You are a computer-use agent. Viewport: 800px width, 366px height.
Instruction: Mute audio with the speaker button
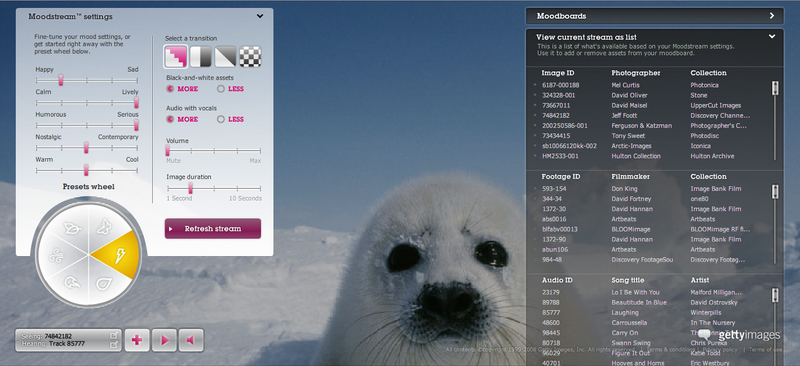[x=191, y=340]
